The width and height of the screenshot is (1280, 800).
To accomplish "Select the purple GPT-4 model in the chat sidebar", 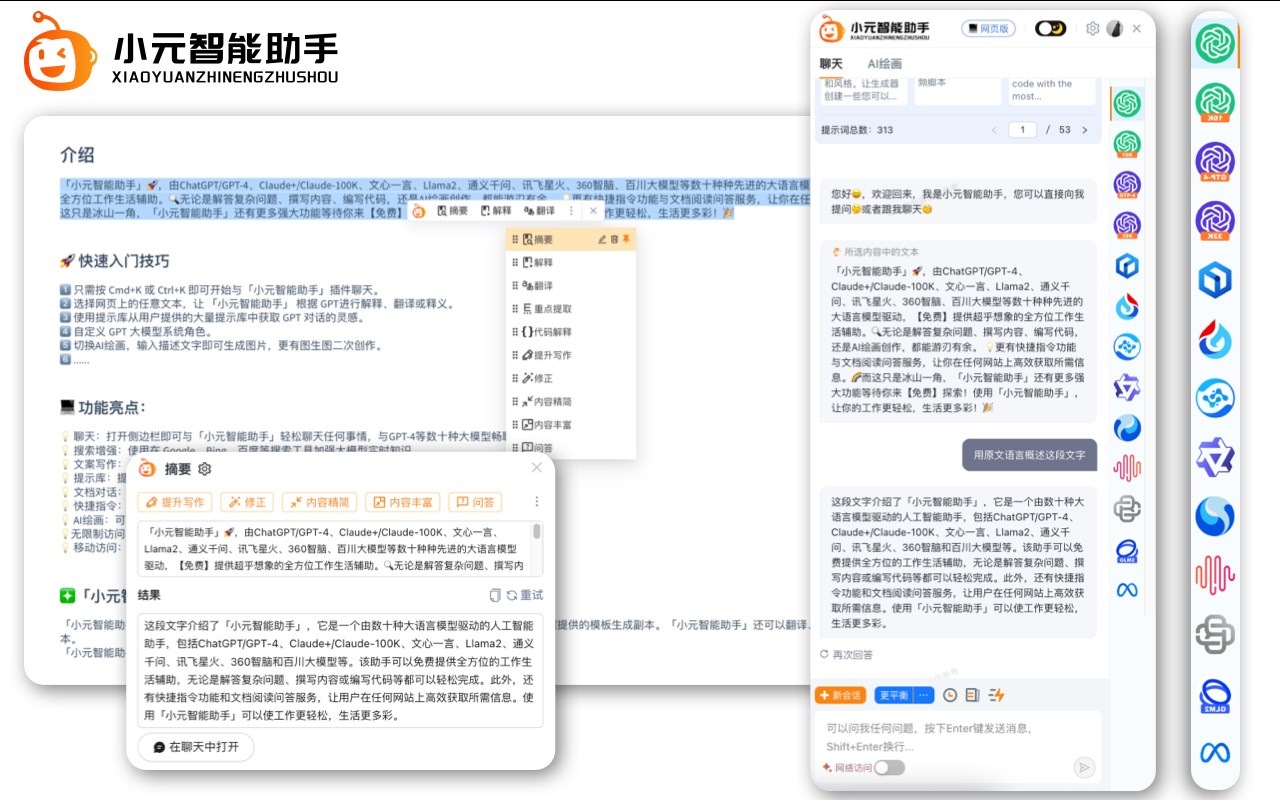I will point(1128,184).
